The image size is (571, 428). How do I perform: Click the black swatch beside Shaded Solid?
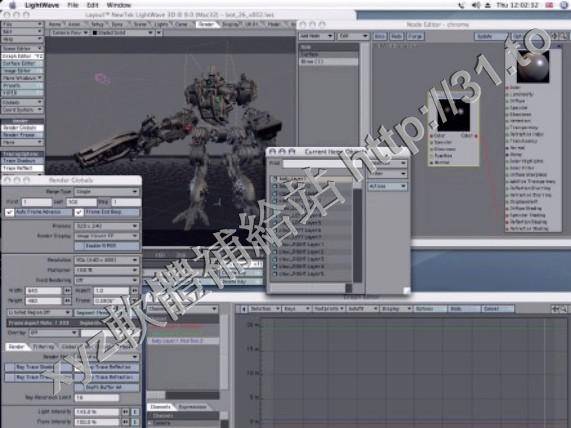pyautogui.click(x=95, y=33)
